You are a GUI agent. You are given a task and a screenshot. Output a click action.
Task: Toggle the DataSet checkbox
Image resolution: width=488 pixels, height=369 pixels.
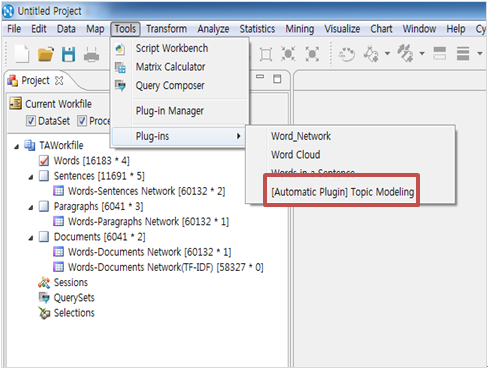coord(31,121)
